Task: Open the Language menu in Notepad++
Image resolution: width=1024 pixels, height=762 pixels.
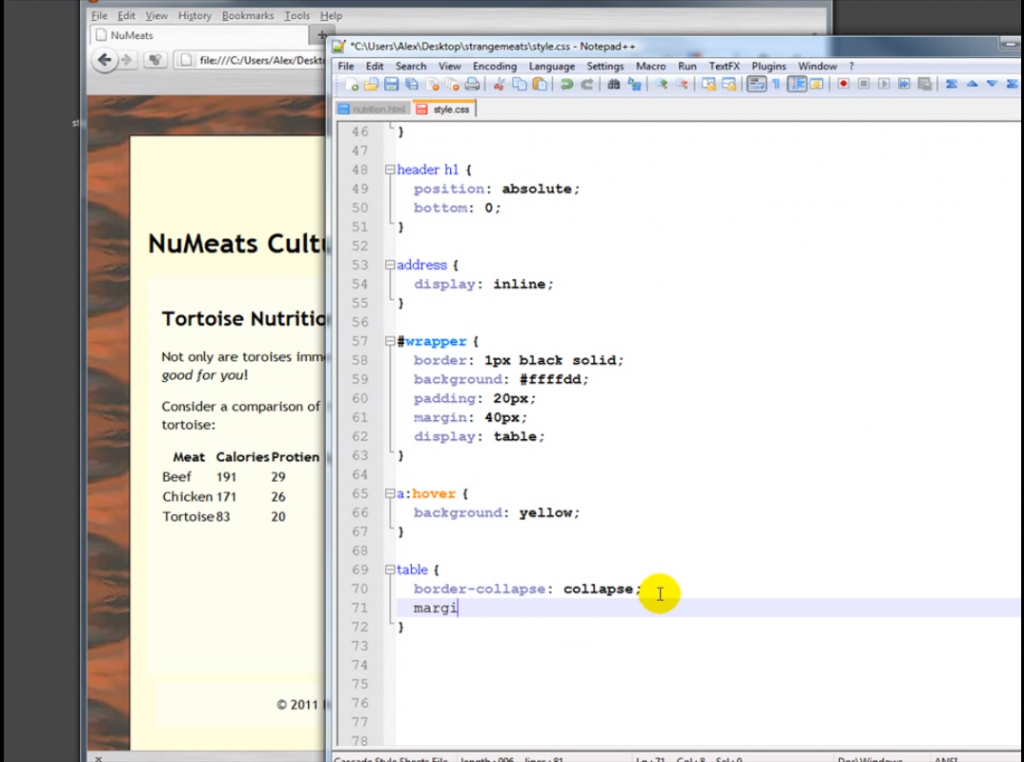Action: (551, 66)
